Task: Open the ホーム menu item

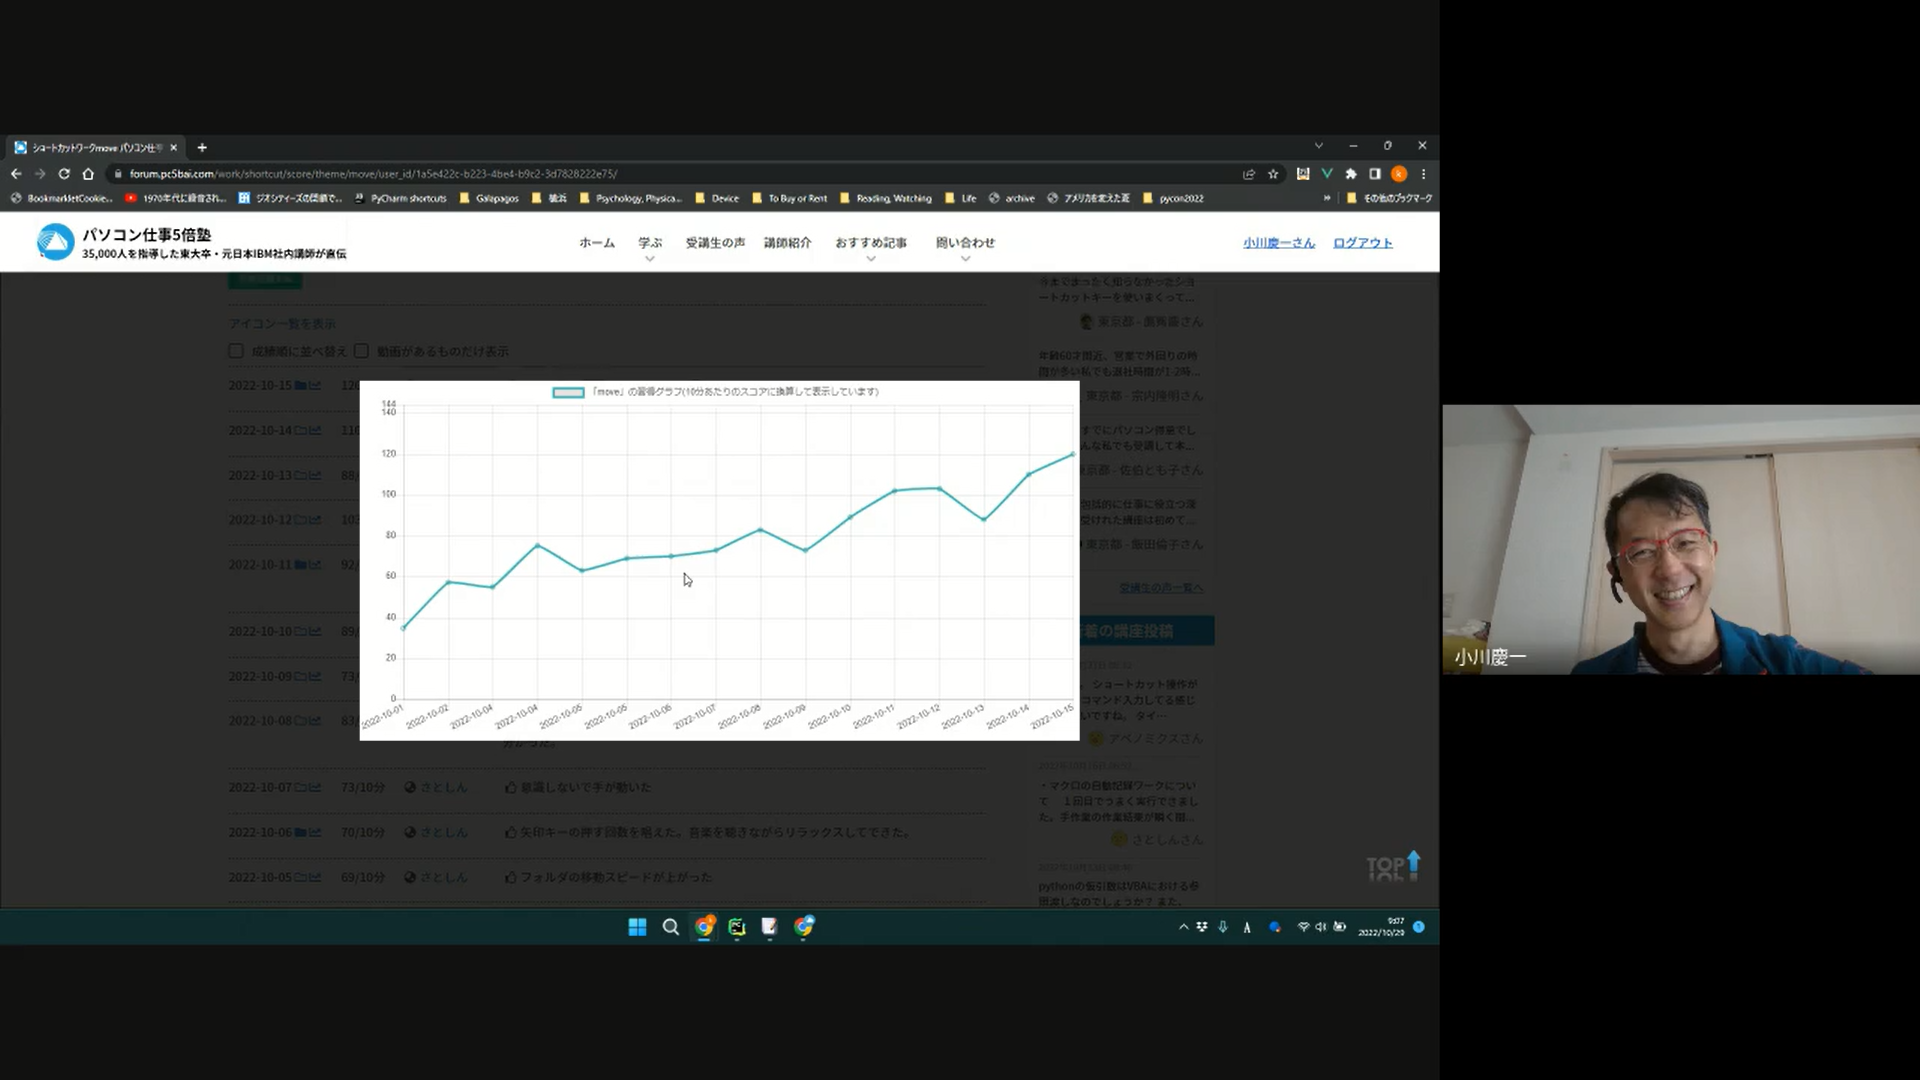Action: point(597,243)
